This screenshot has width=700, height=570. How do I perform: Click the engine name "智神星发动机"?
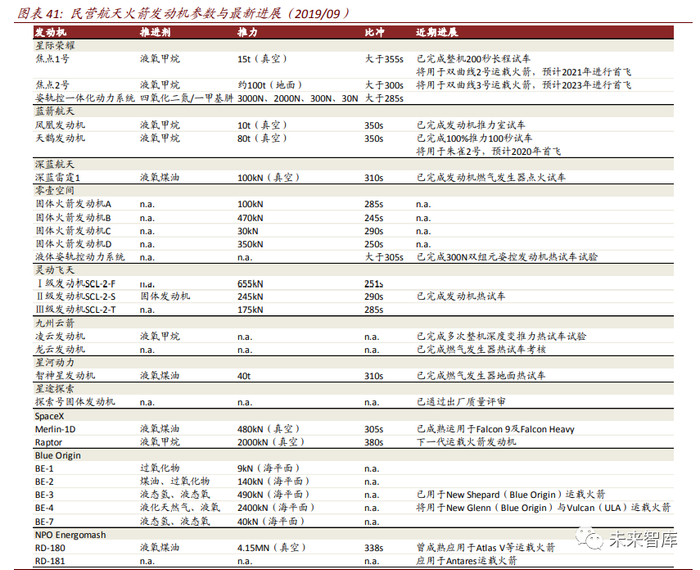(x=65, y=375)
